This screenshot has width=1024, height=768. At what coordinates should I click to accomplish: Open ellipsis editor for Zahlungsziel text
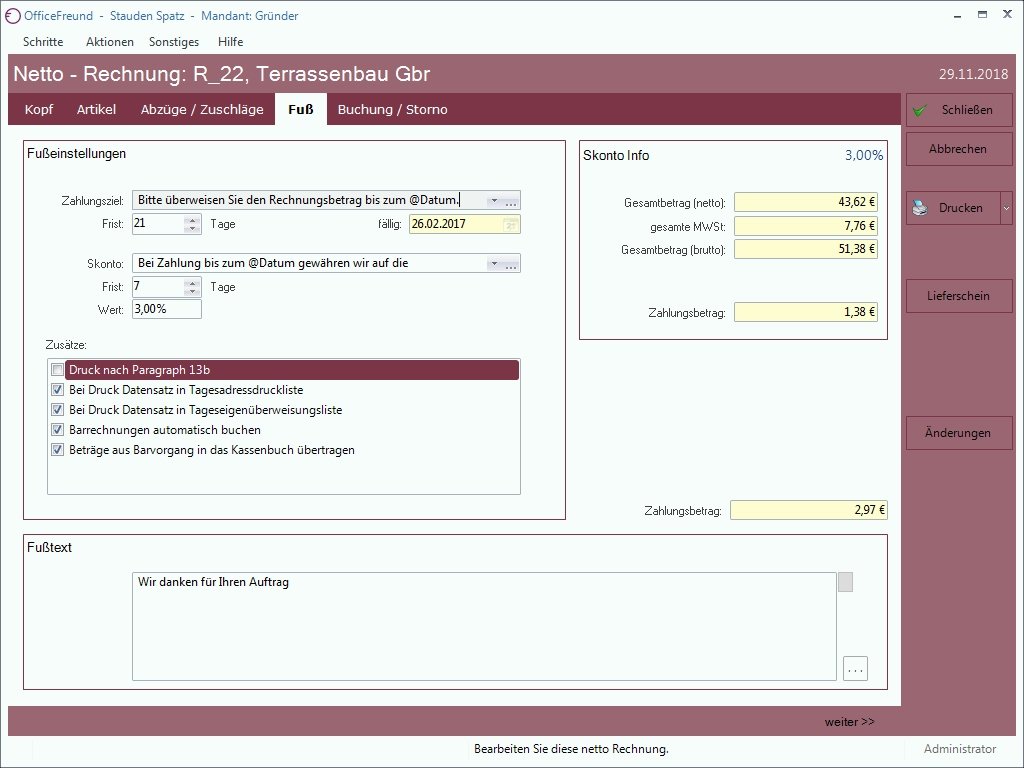tap(511, 200)
